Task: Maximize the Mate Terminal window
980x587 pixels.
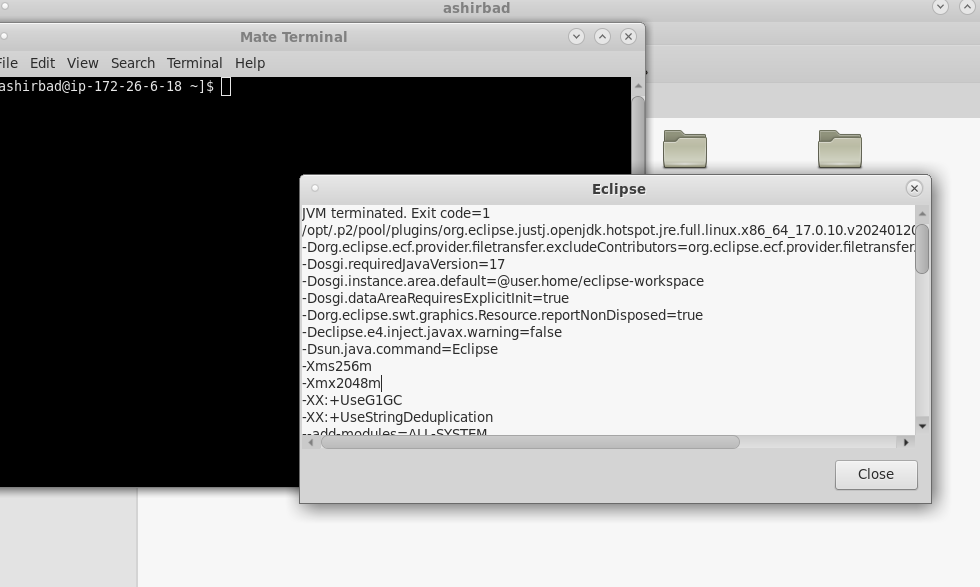Action: click(602, 37)
